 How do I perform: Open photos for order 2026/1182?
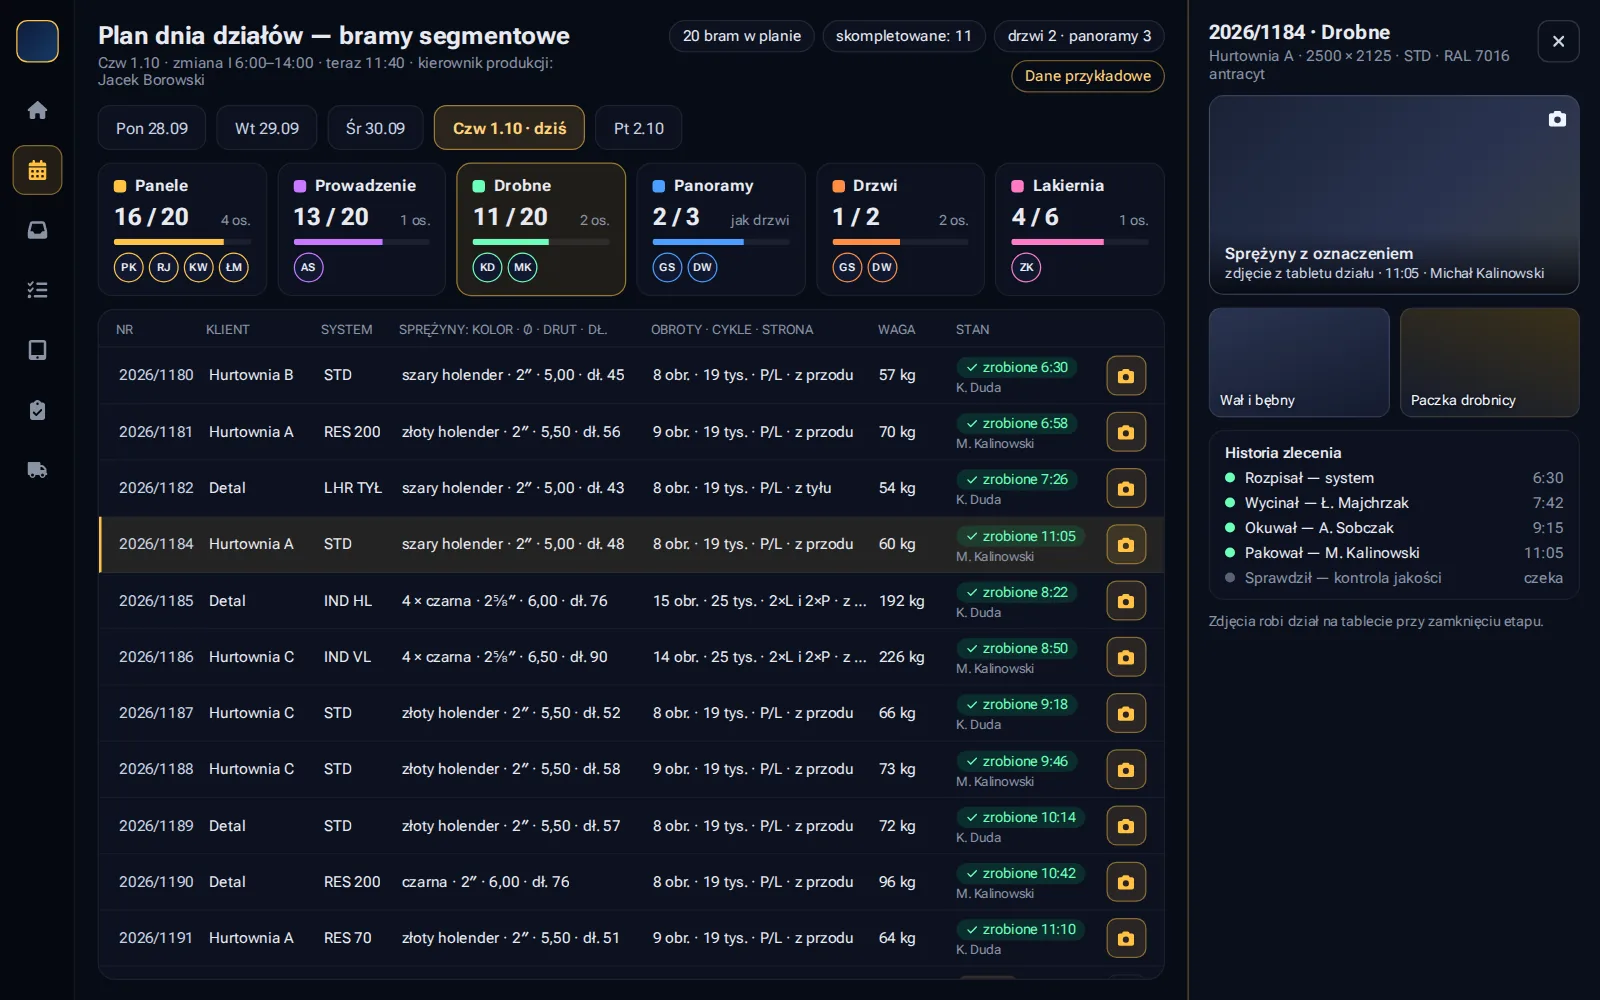click(1126, 488)
